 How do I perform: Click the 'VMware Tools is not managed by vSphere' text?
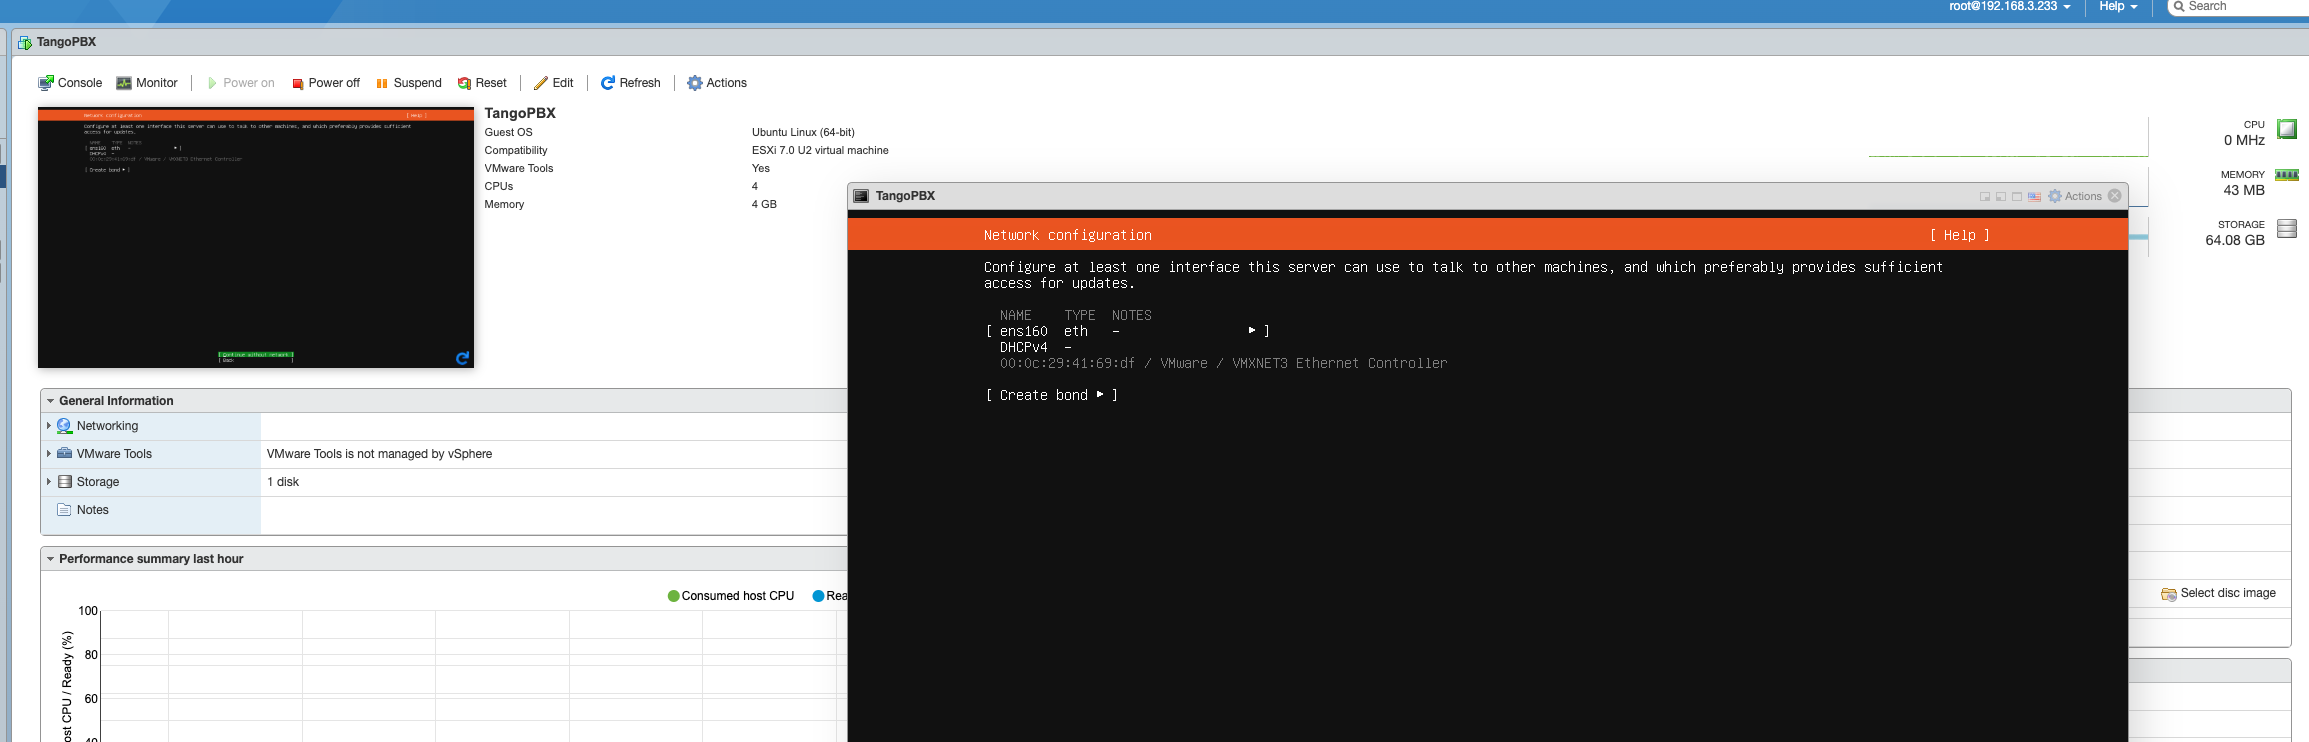[380, 454]
